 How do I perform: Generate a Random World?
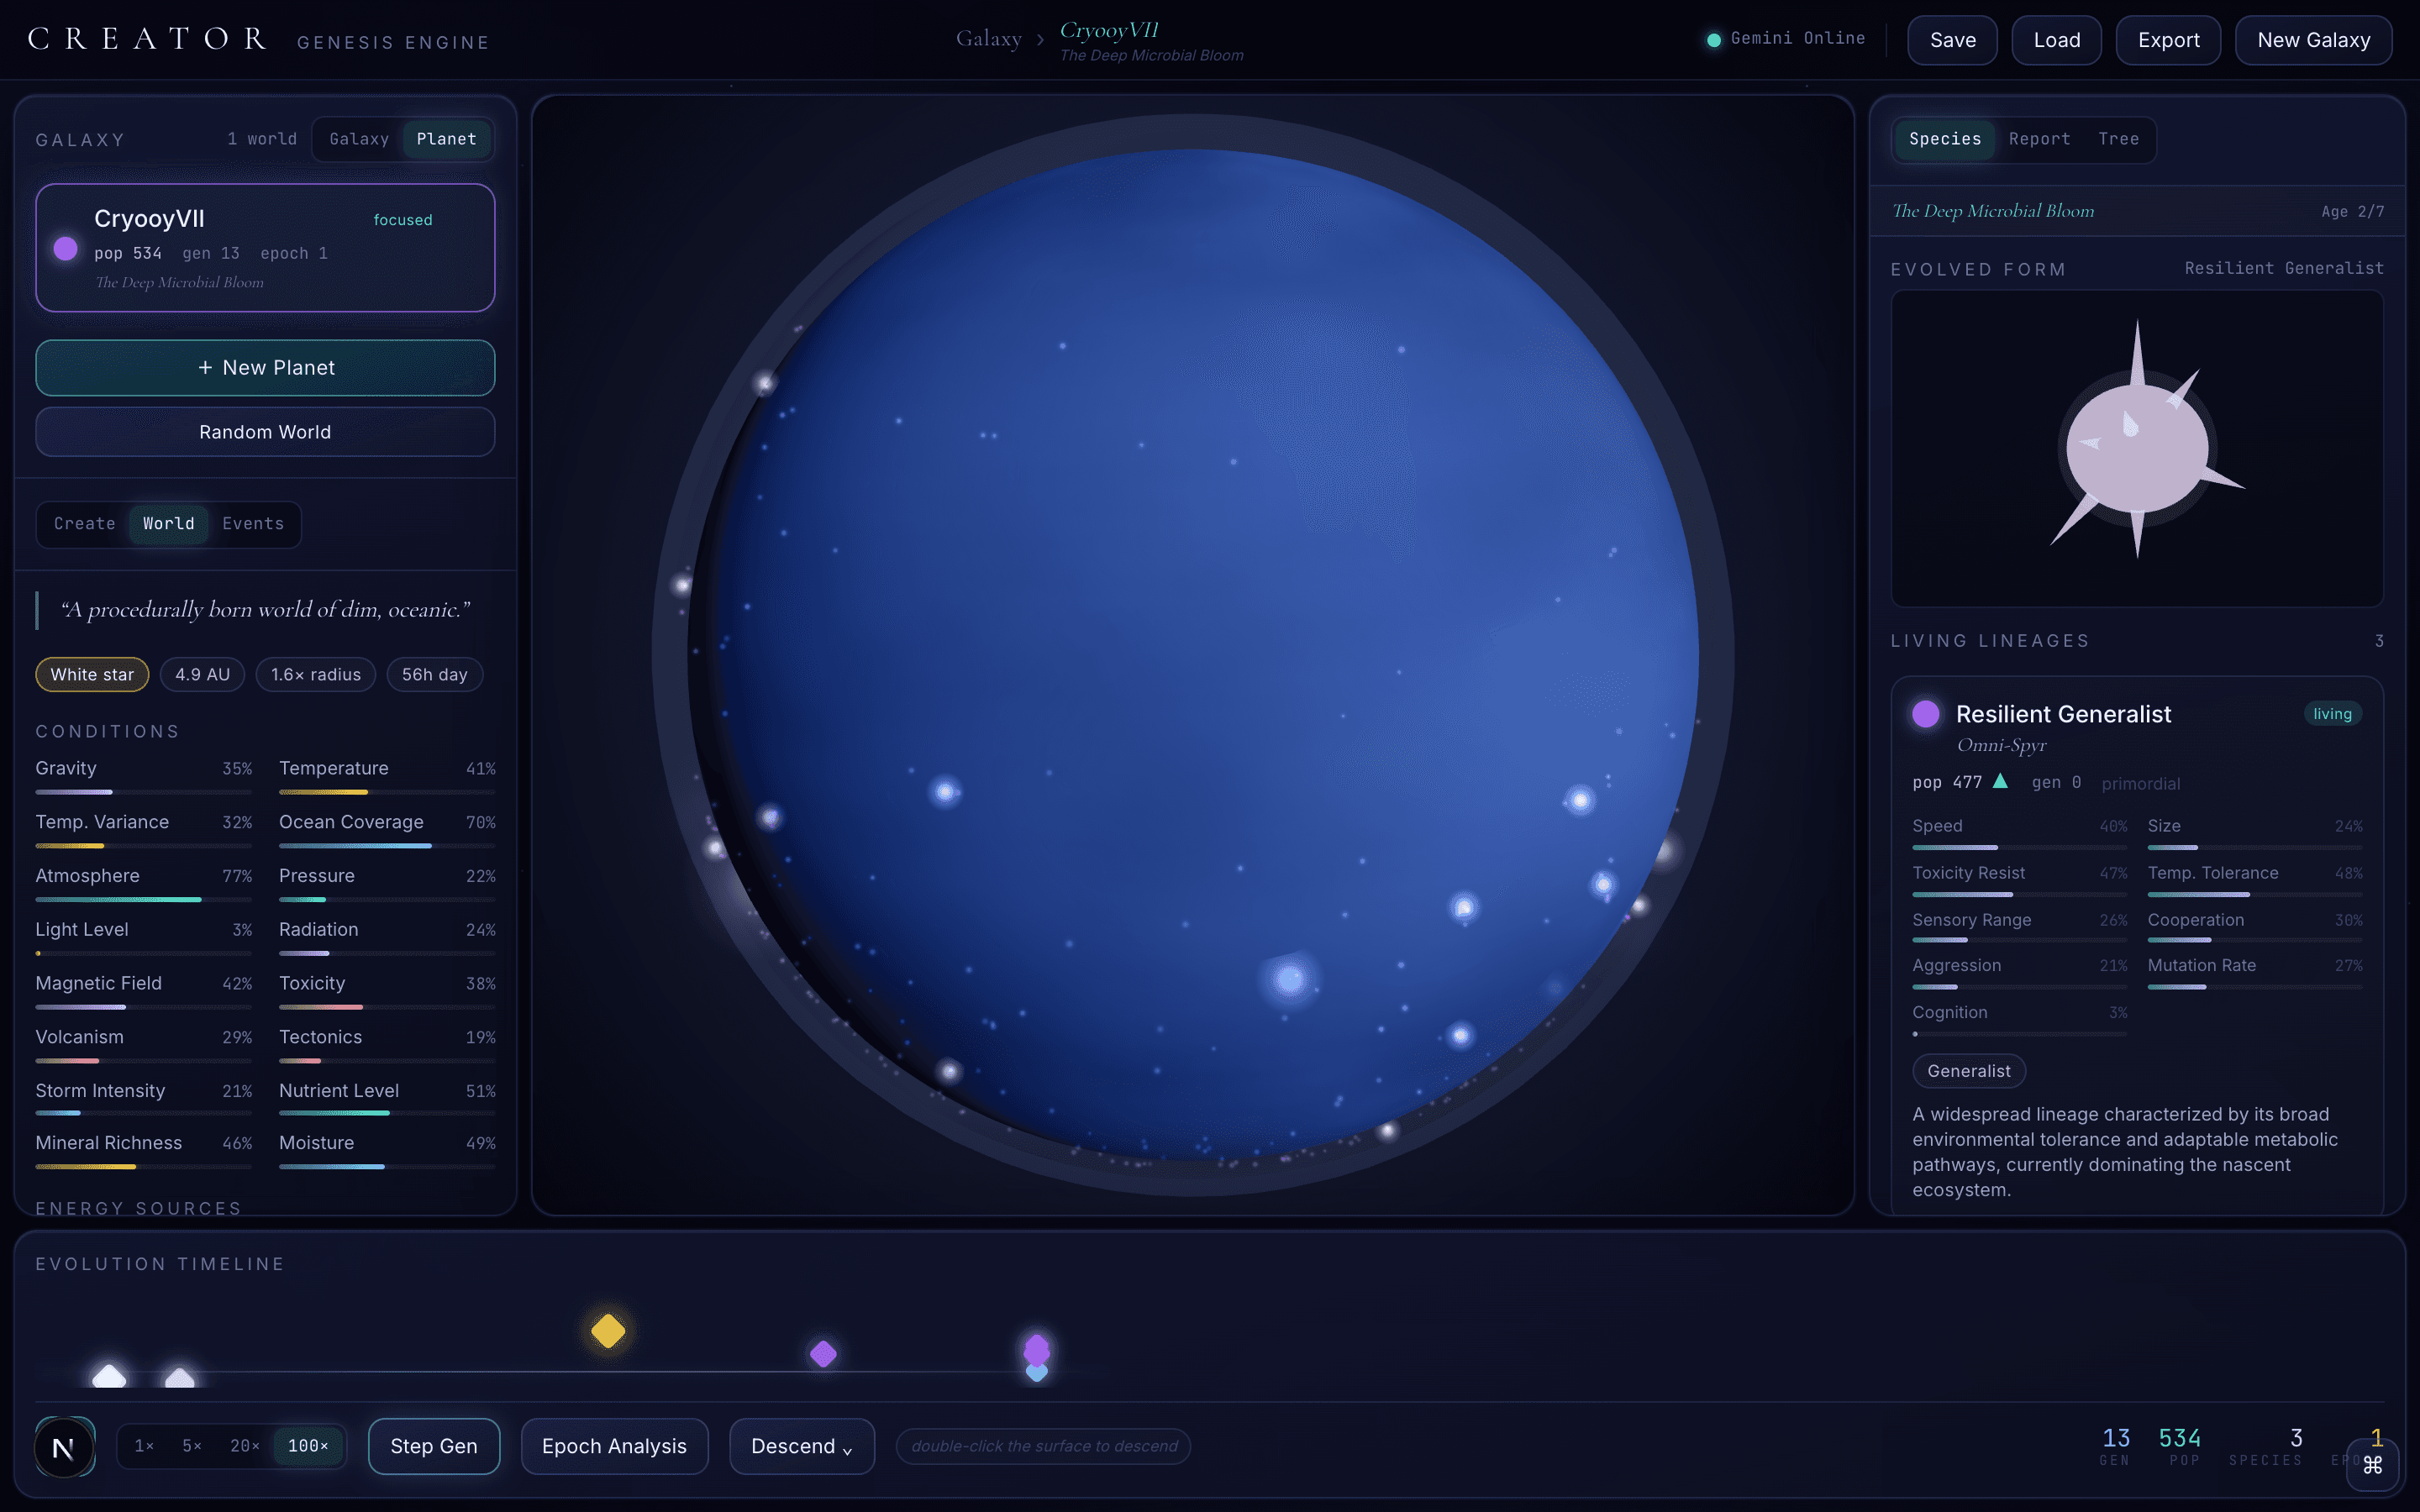(x=265, y=432)
